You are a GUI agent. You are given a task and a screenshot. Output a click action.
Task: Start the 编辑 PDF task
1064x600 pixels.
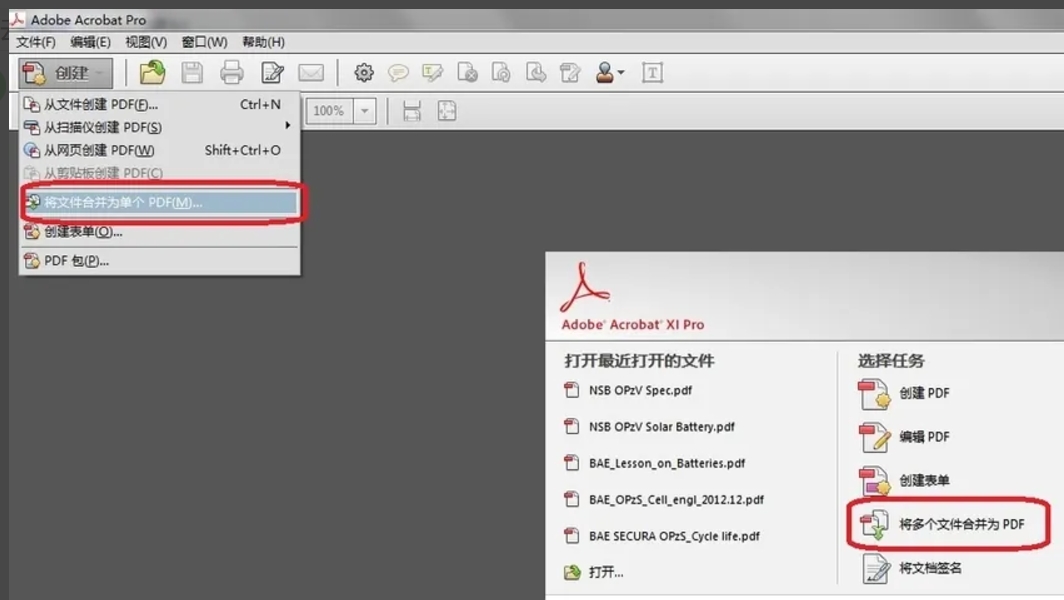[904, 436]
